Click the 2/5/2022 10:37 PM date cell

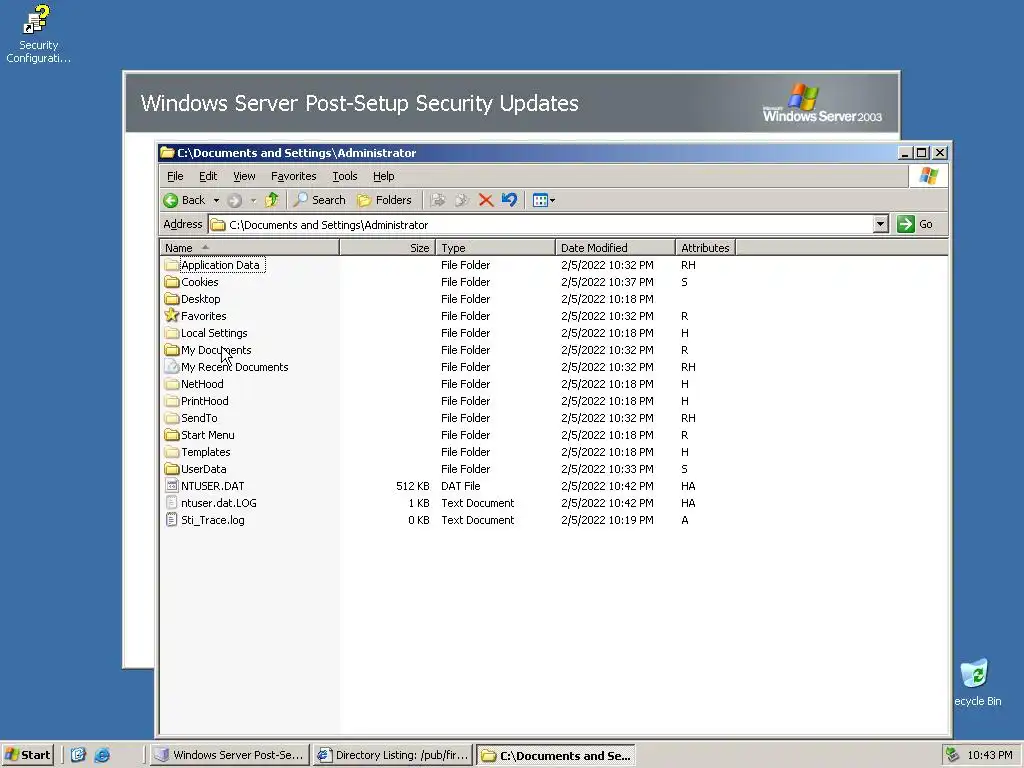607,282
